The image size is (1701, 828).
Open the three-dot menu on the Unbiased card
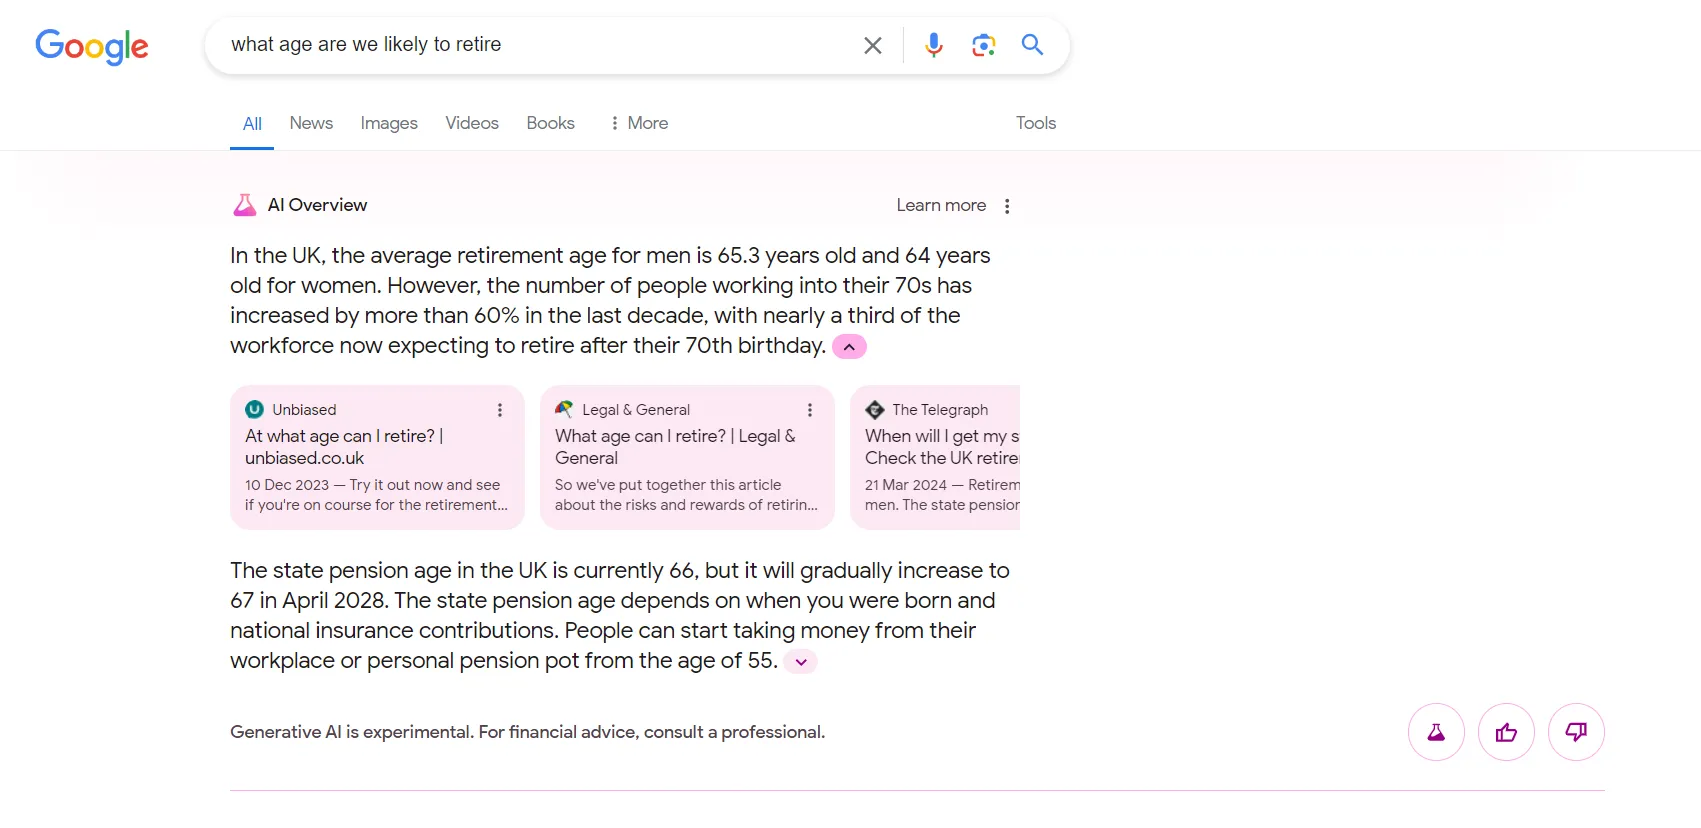[x=500, y=410]
